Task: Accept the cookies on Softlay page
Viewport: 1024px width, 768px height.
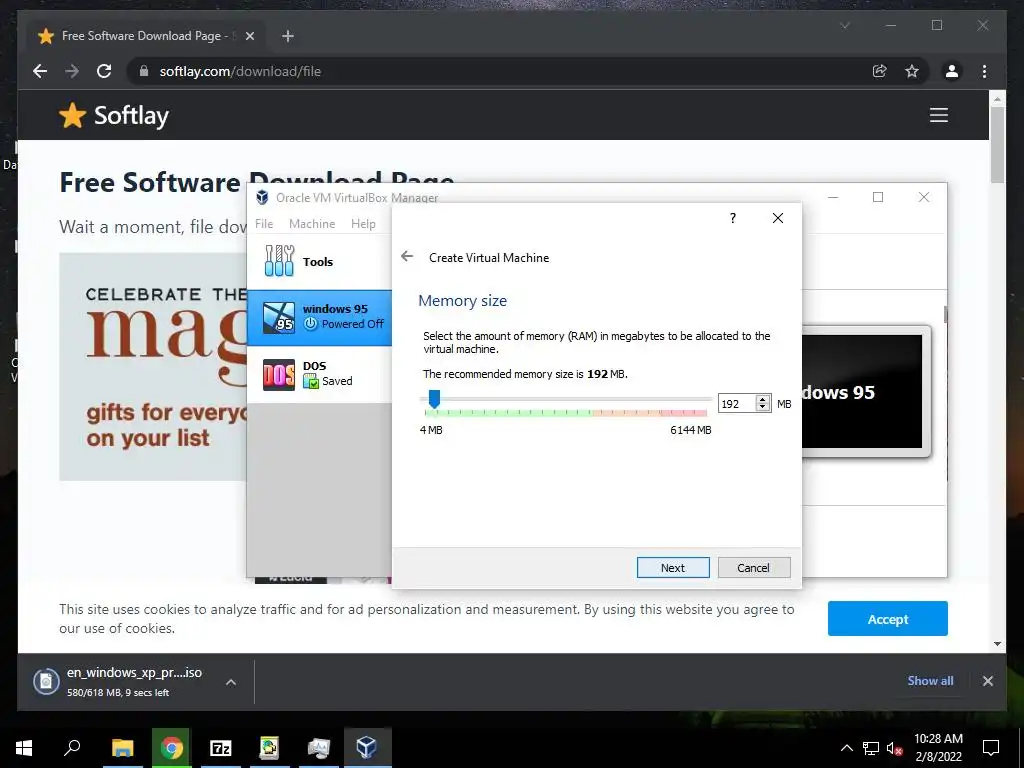Action: (888, 618)
